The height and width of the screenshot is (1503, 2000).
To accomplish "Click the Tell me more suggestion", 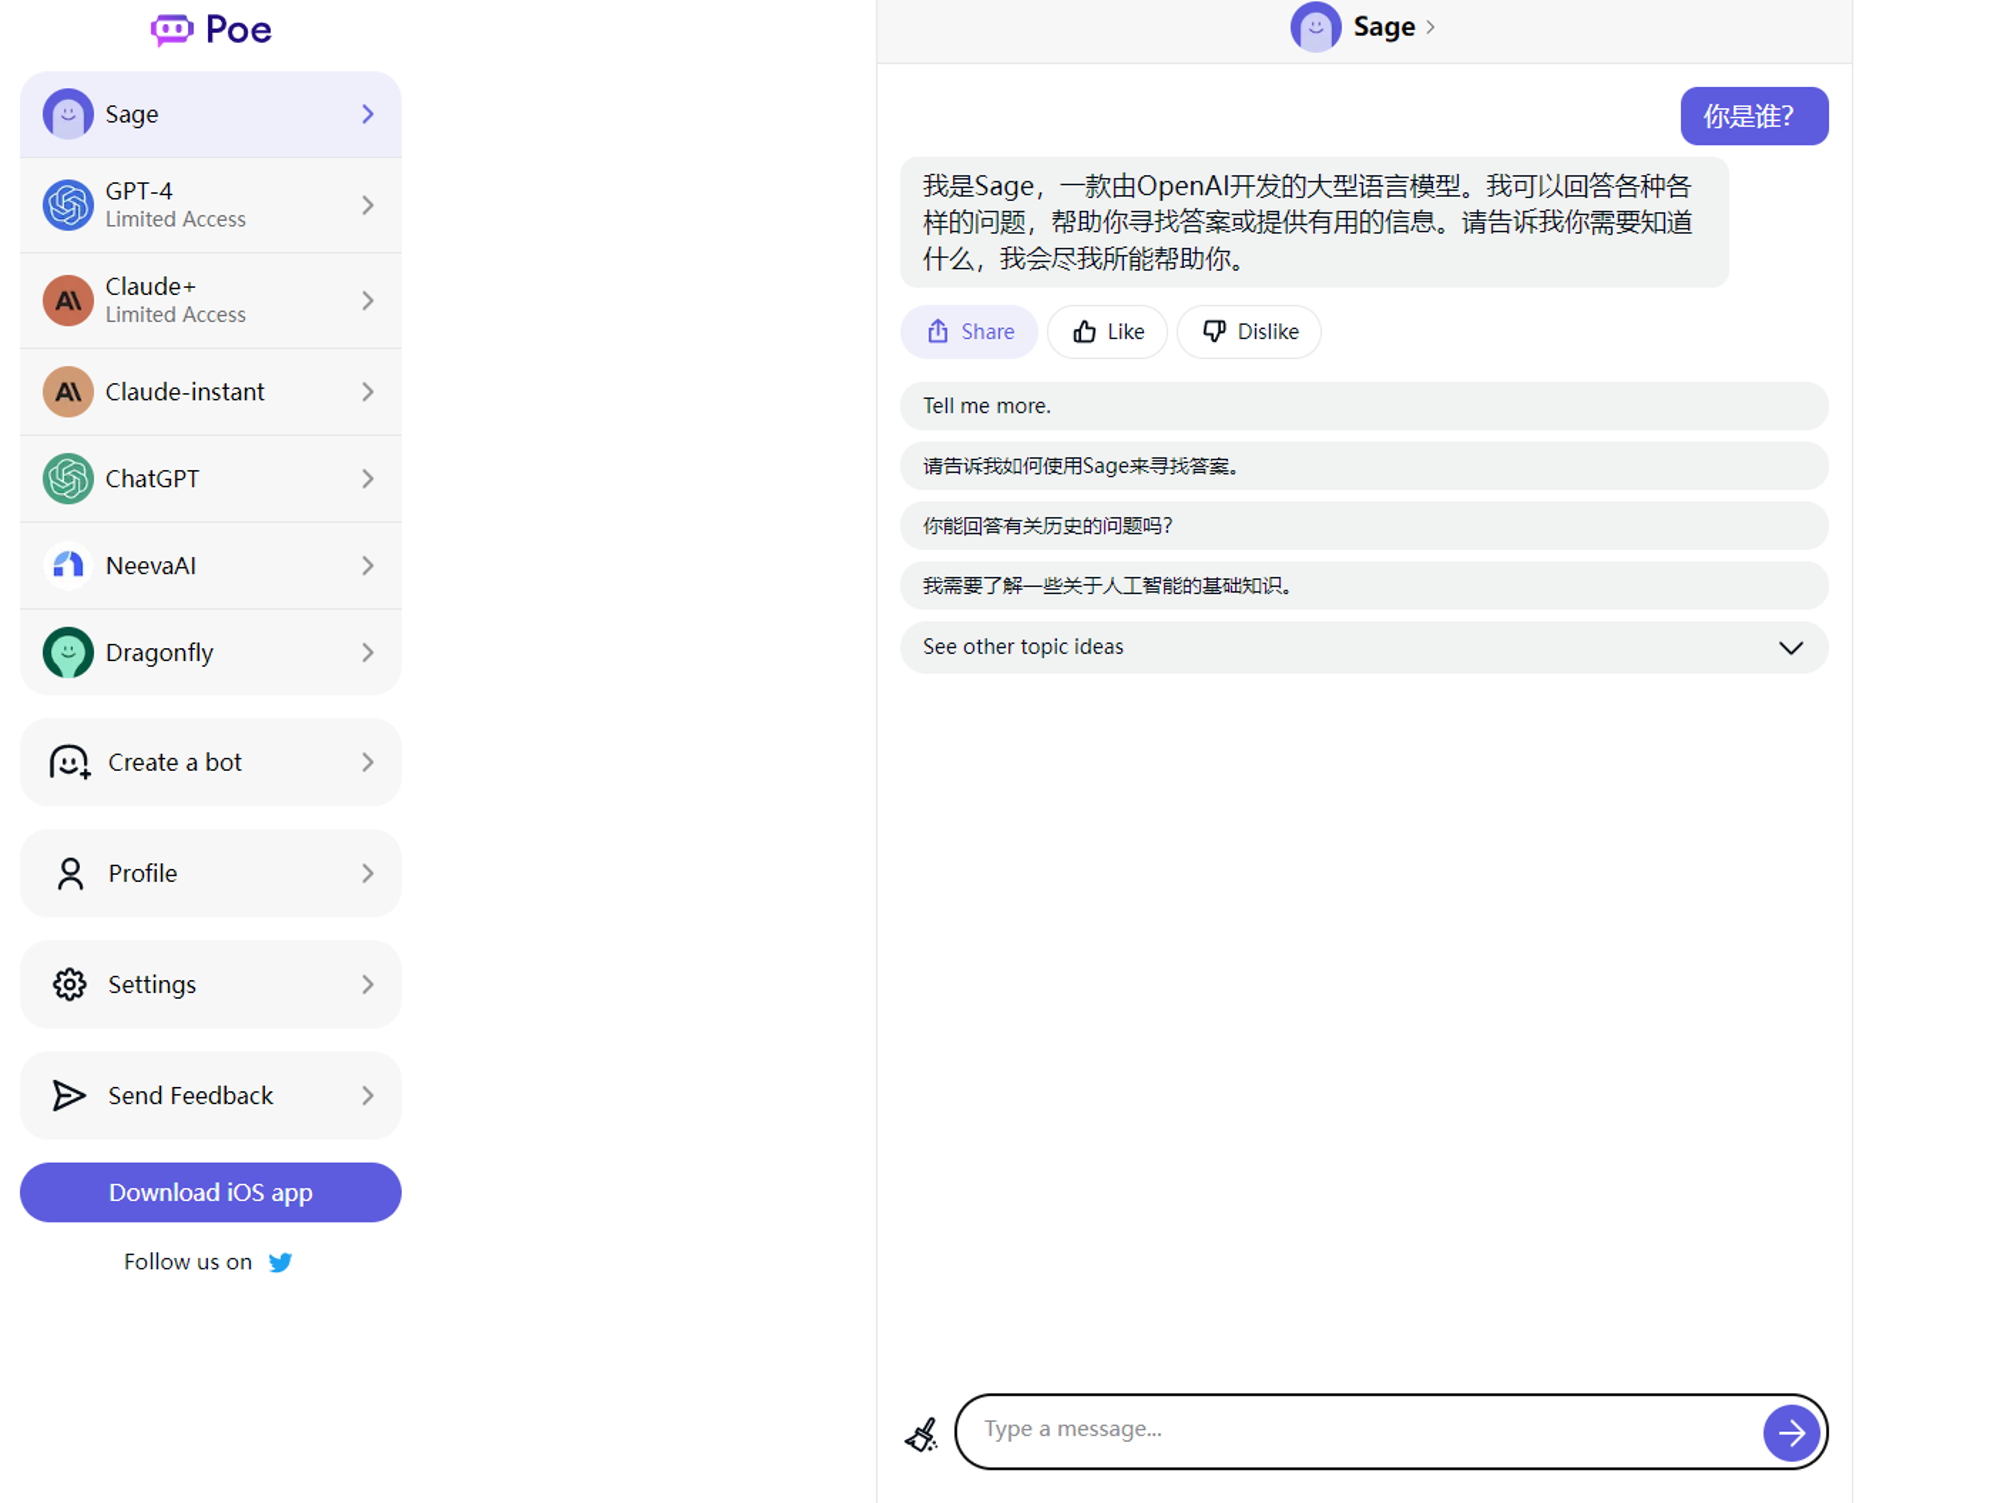I will (1364, 406).
